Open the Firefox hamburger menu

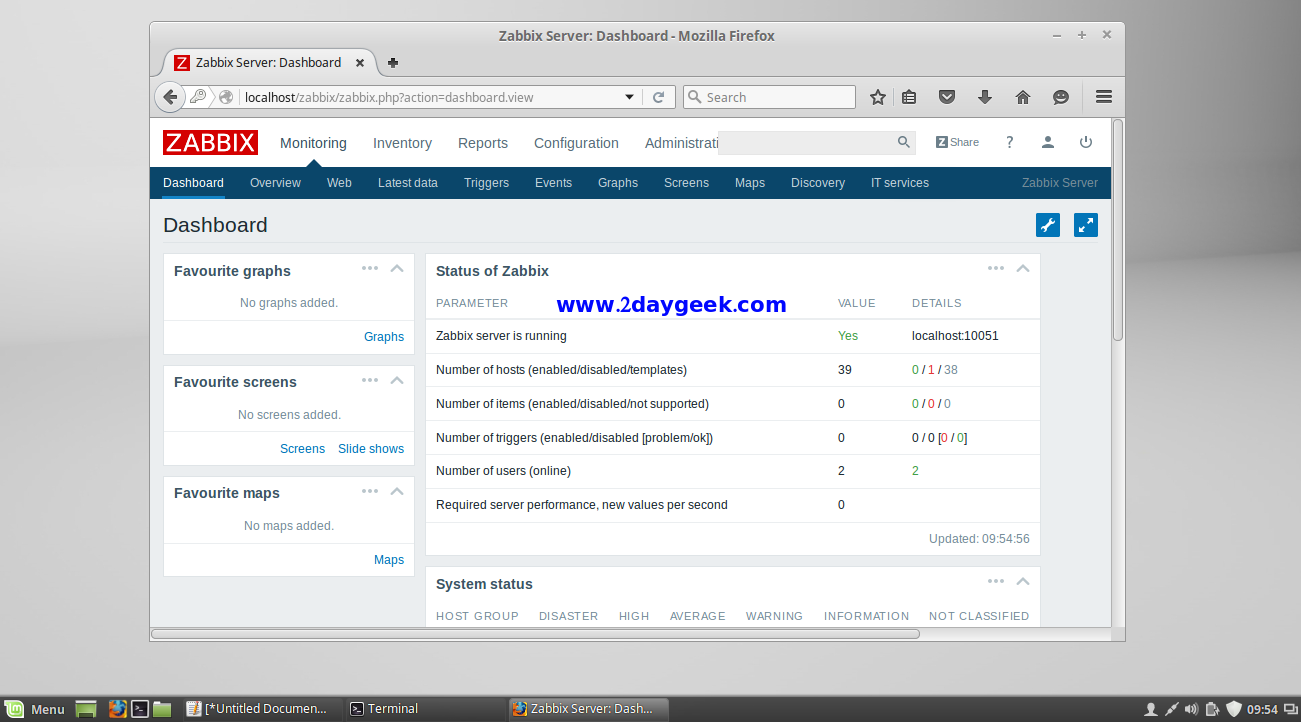pyautogui.click(x=1104, y=97)
